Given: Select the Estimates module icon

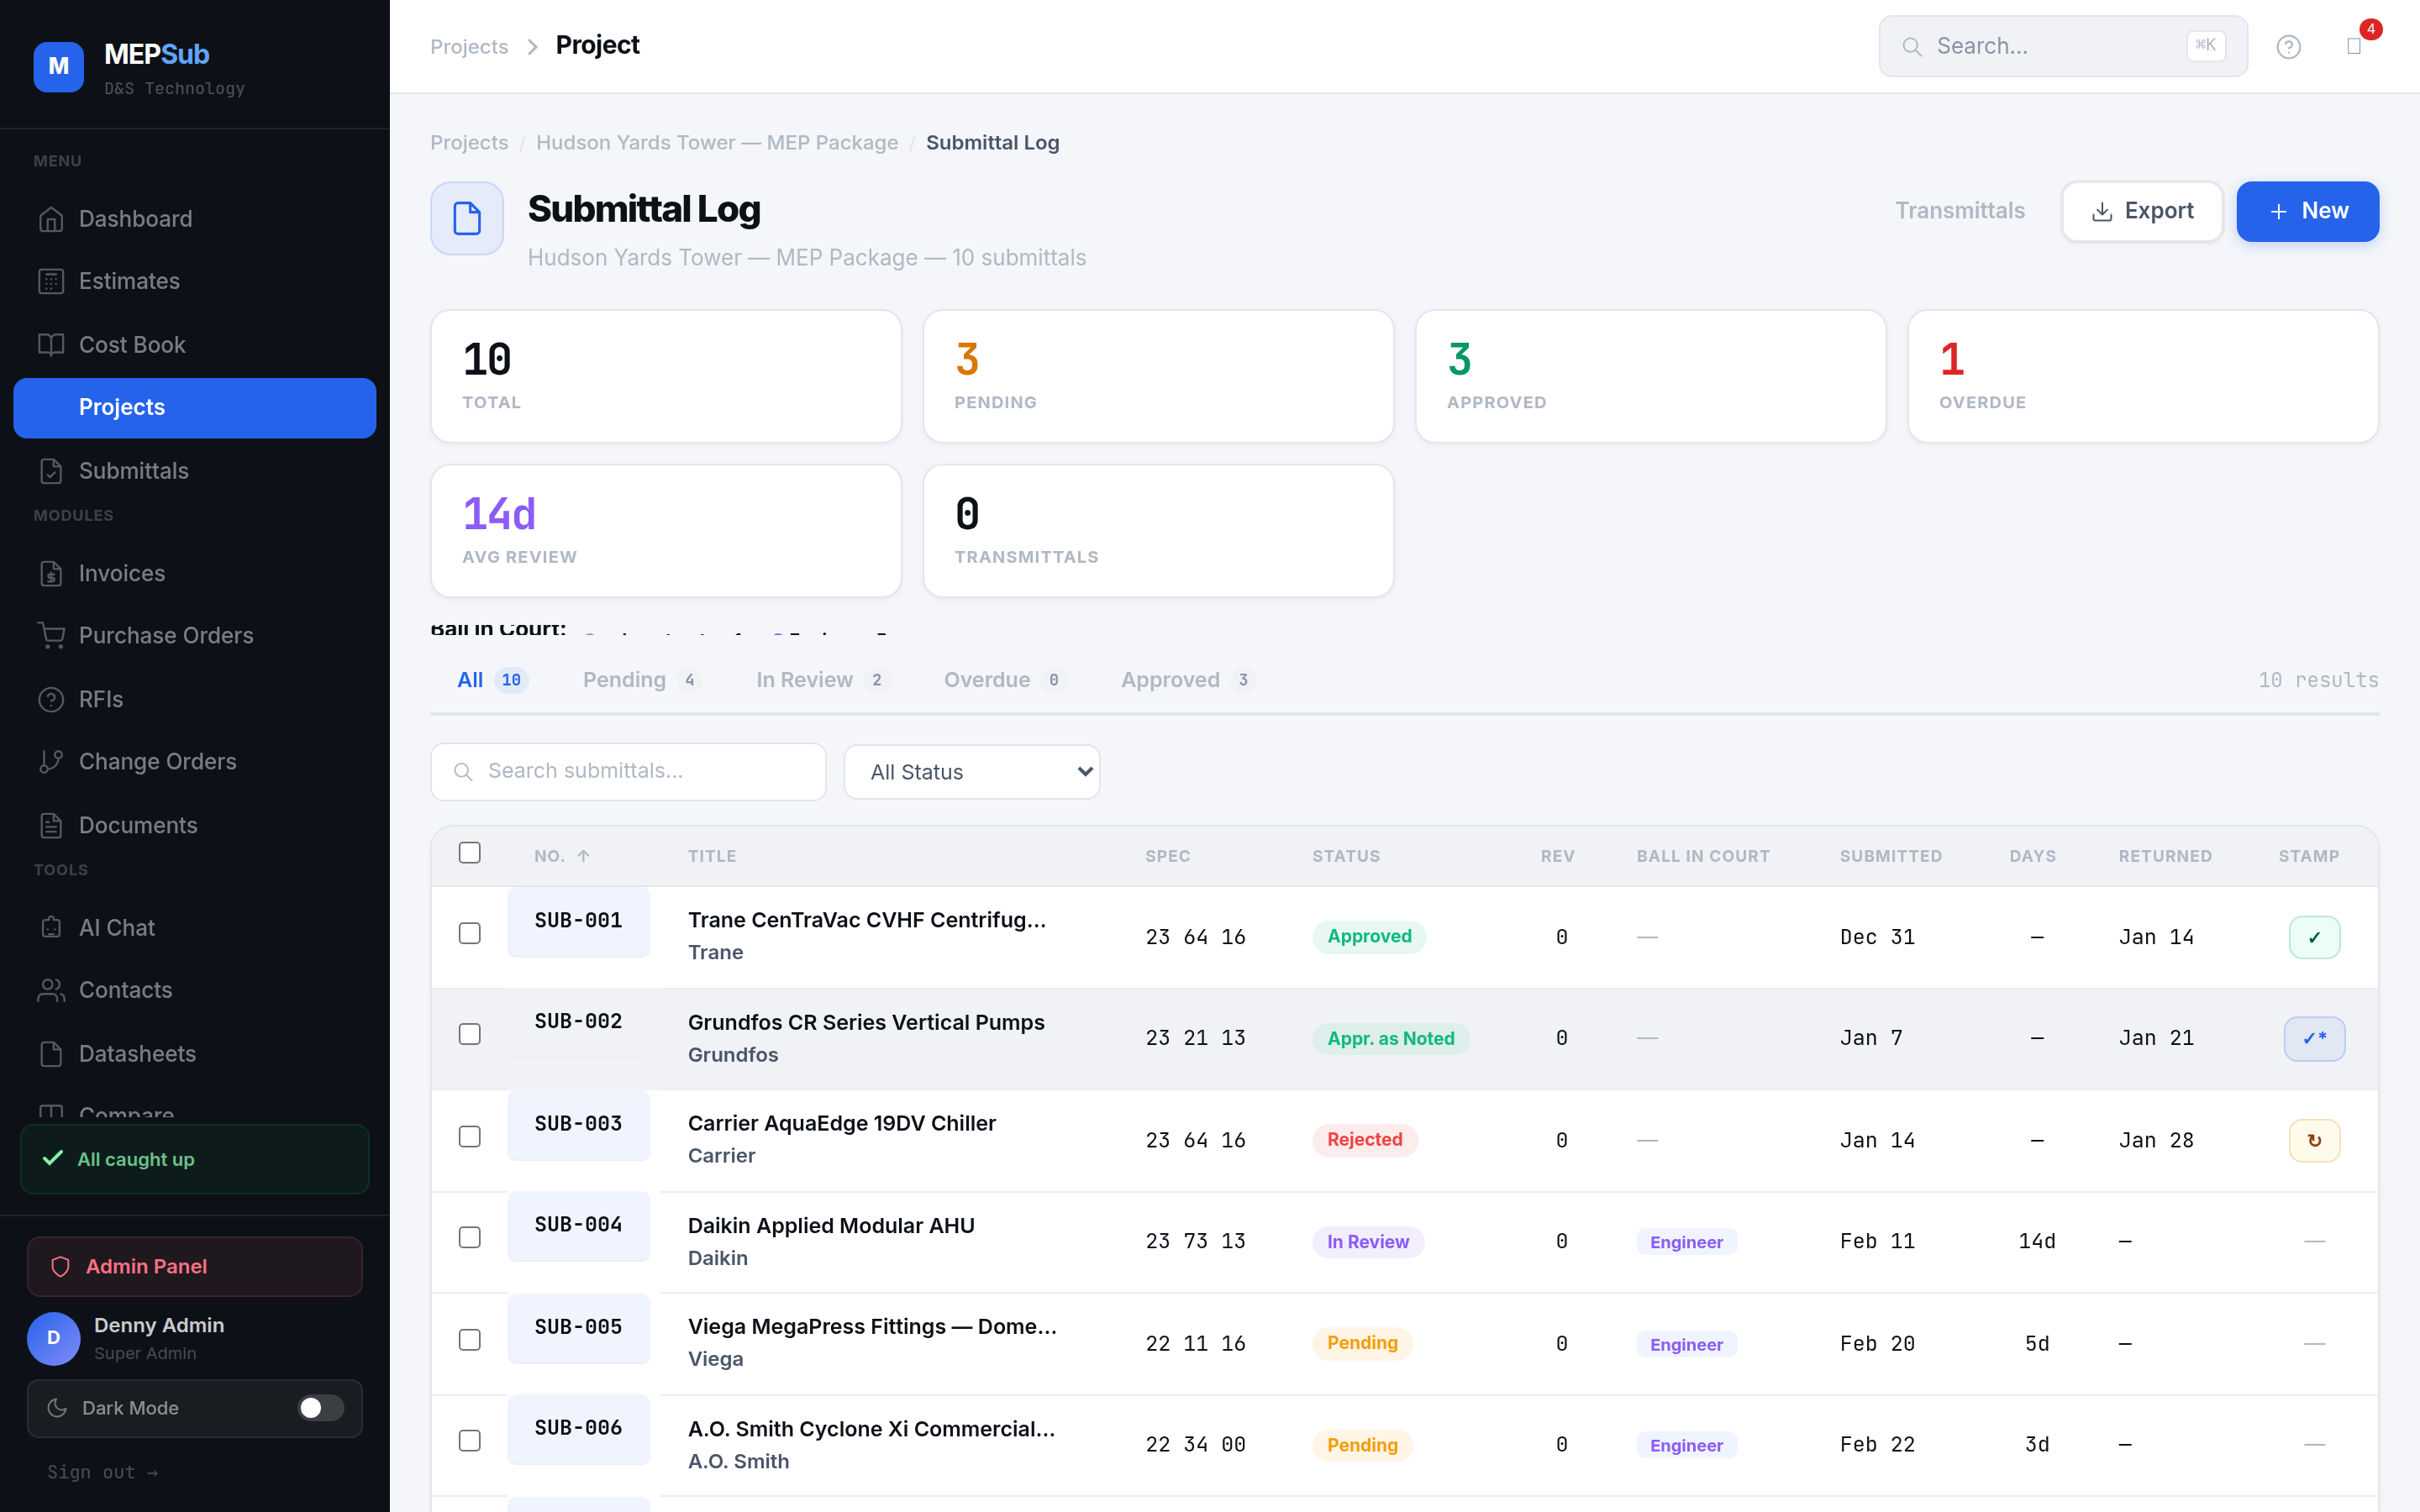Looking at the screenshot, I should 53,281.
